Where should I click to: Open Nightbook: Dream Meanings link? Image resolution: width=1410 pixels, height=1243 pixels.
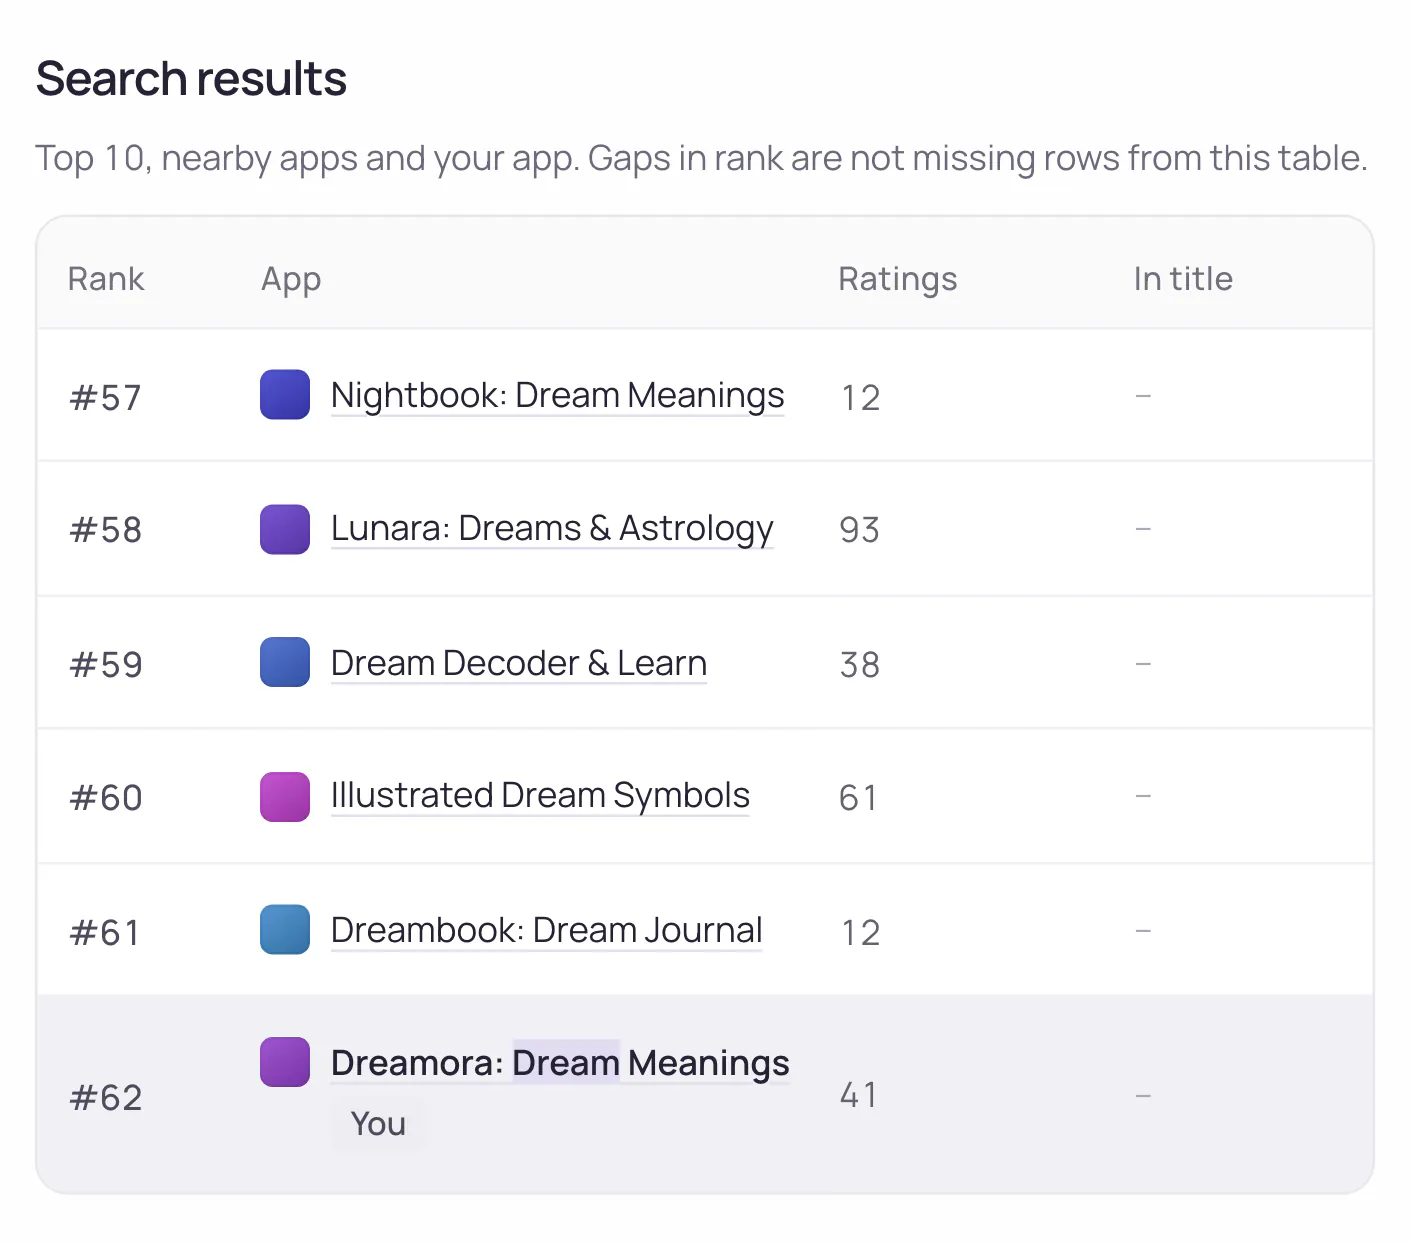click(x=557, y=396)
